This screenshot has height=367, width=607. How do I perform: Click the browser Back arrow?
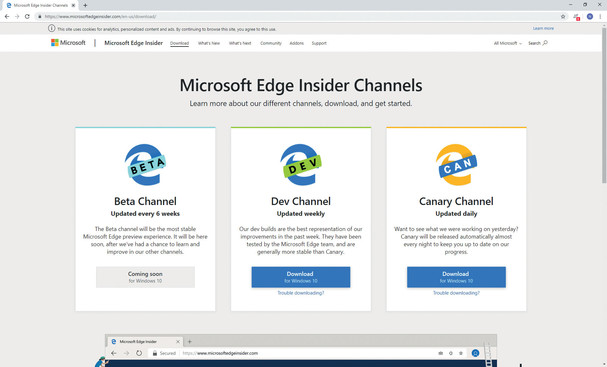pyautogui.click(x=7, y=17)
